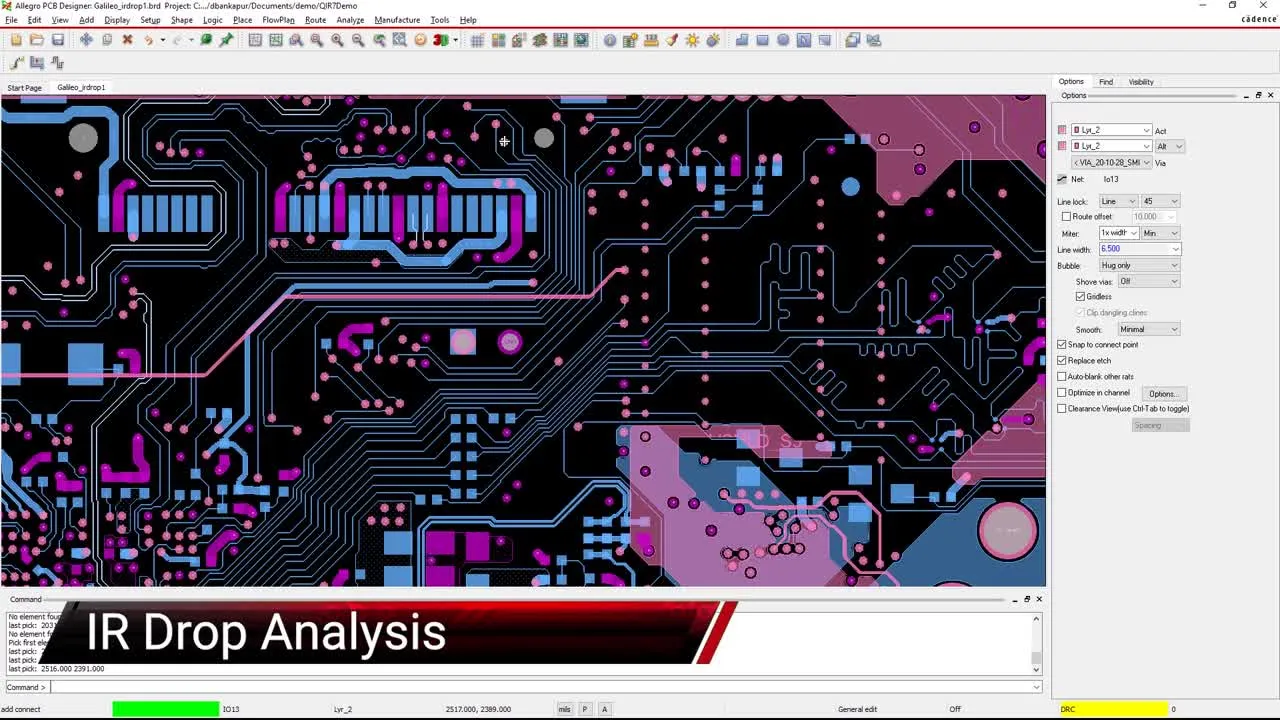Switch to the Start Page tab
The image size is (1280, 720).
[x=24, y=88]
